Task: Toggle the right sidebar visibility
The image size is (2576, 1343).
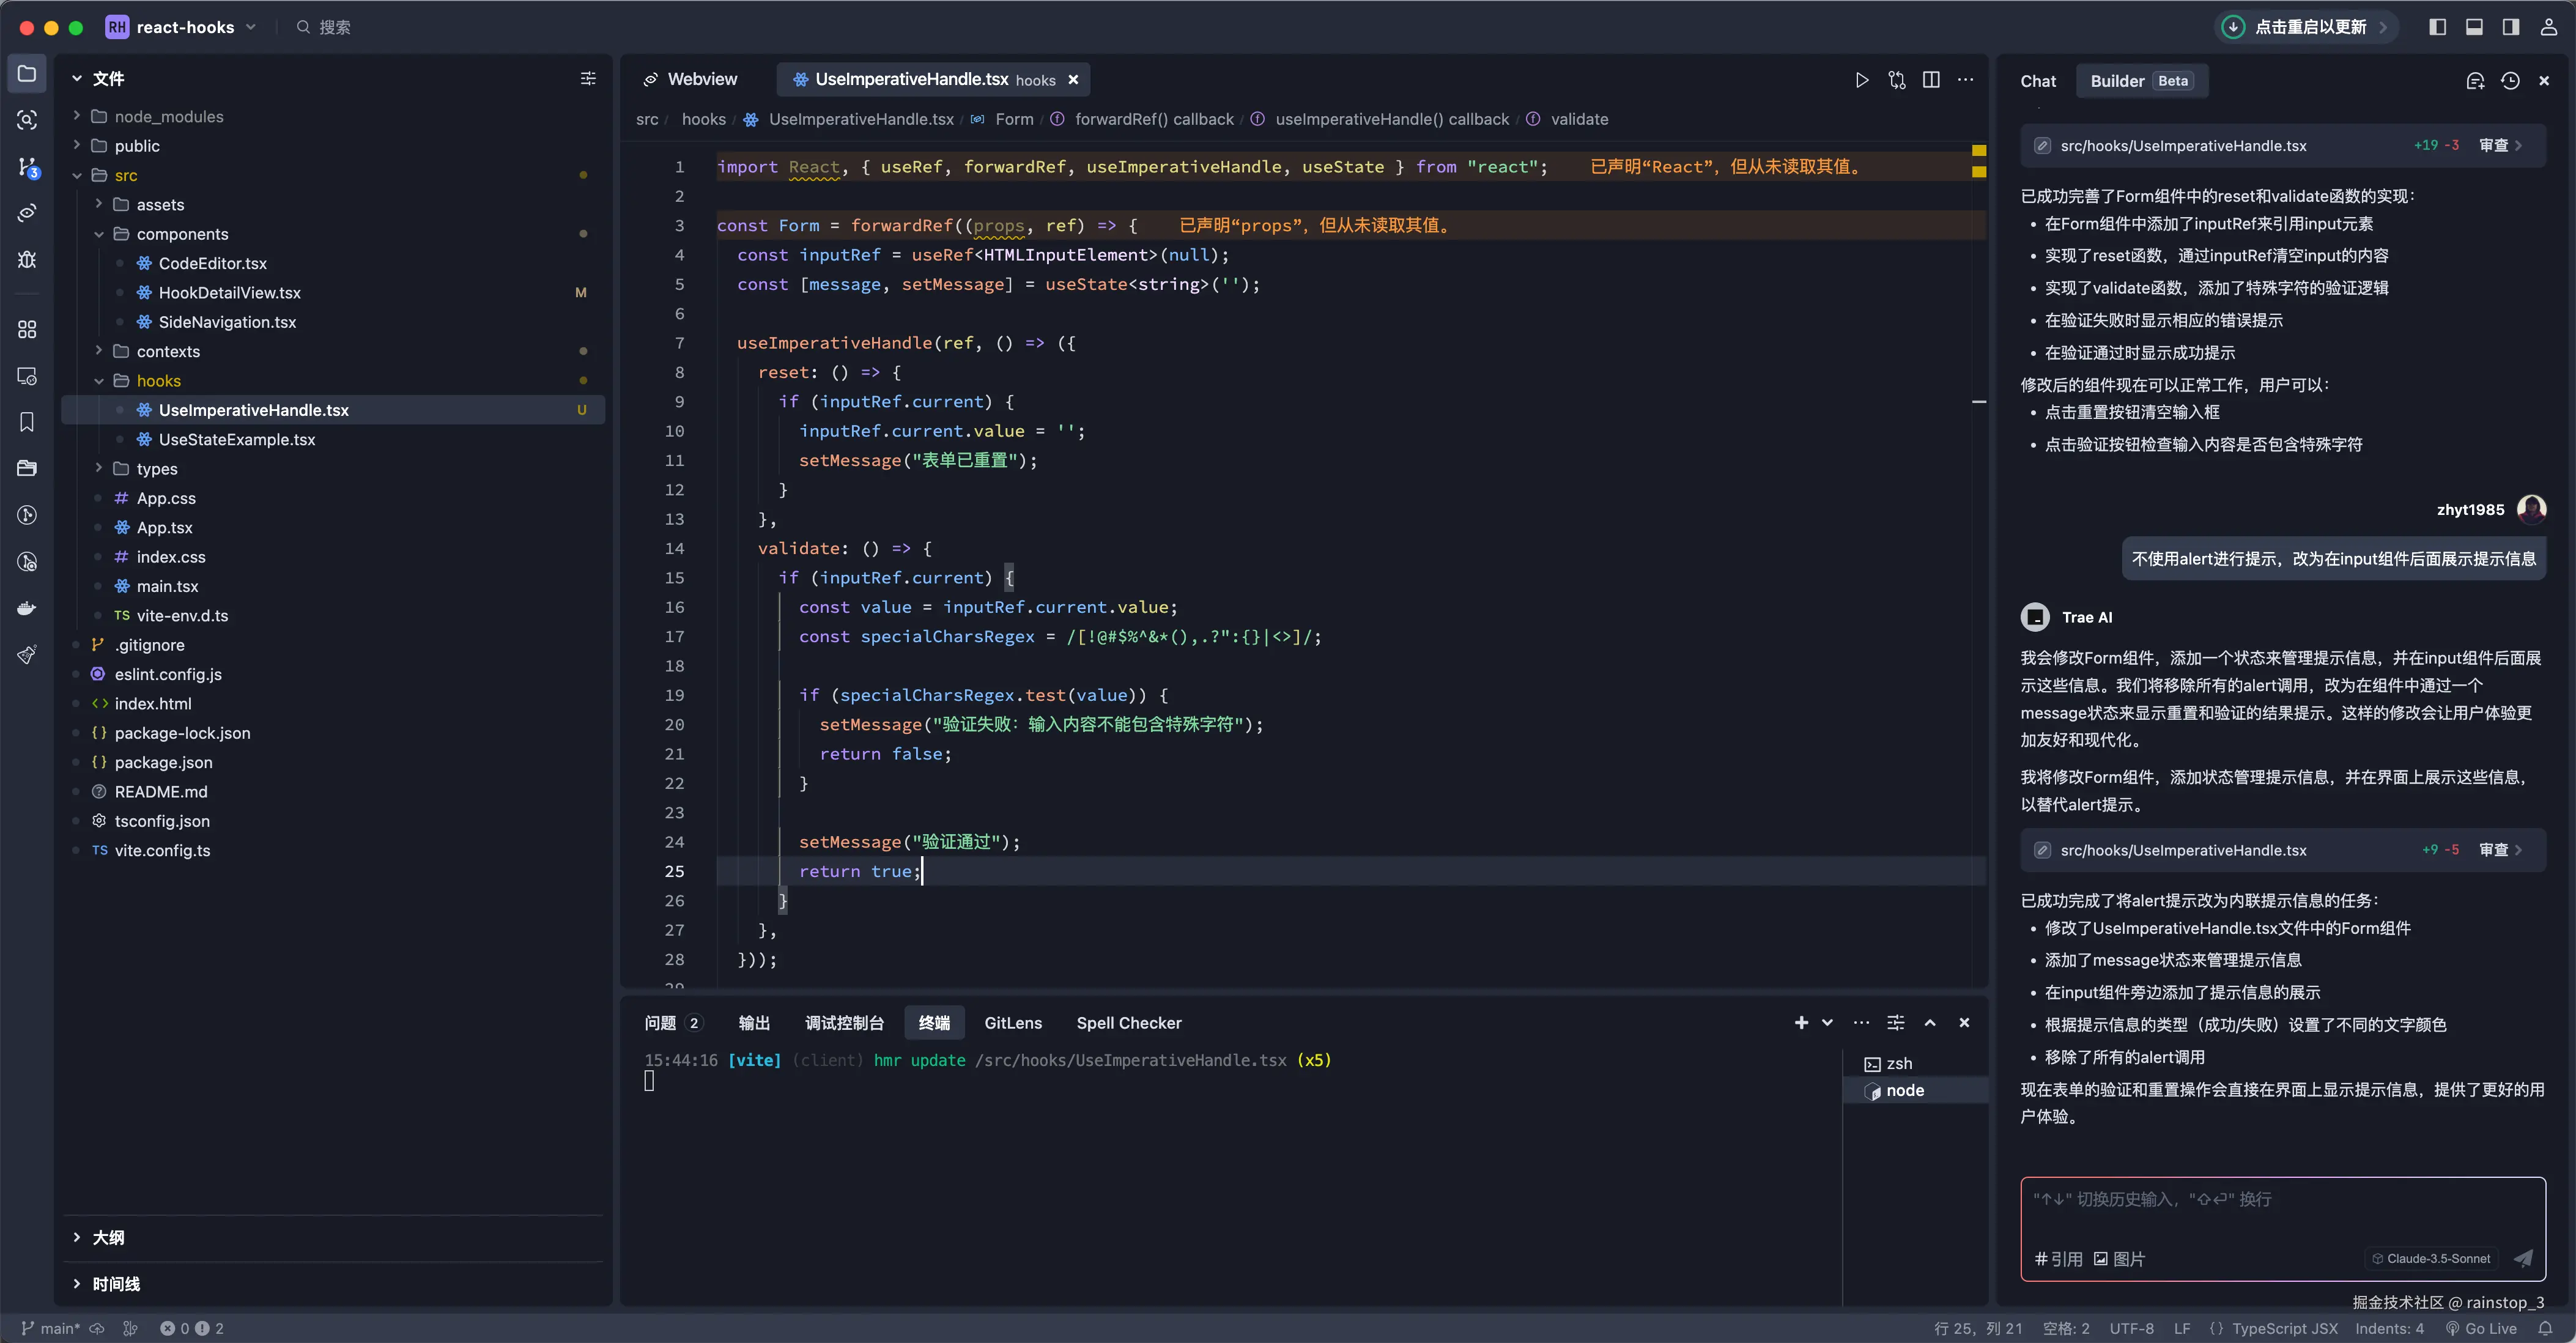Action: coord(2510,27)
